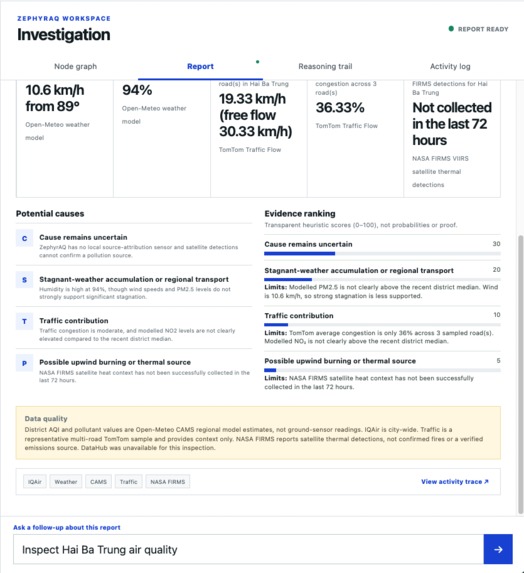Switch to the Reasoning trail tab
Viewport: 524px width, 573px height.
point(325,67)
